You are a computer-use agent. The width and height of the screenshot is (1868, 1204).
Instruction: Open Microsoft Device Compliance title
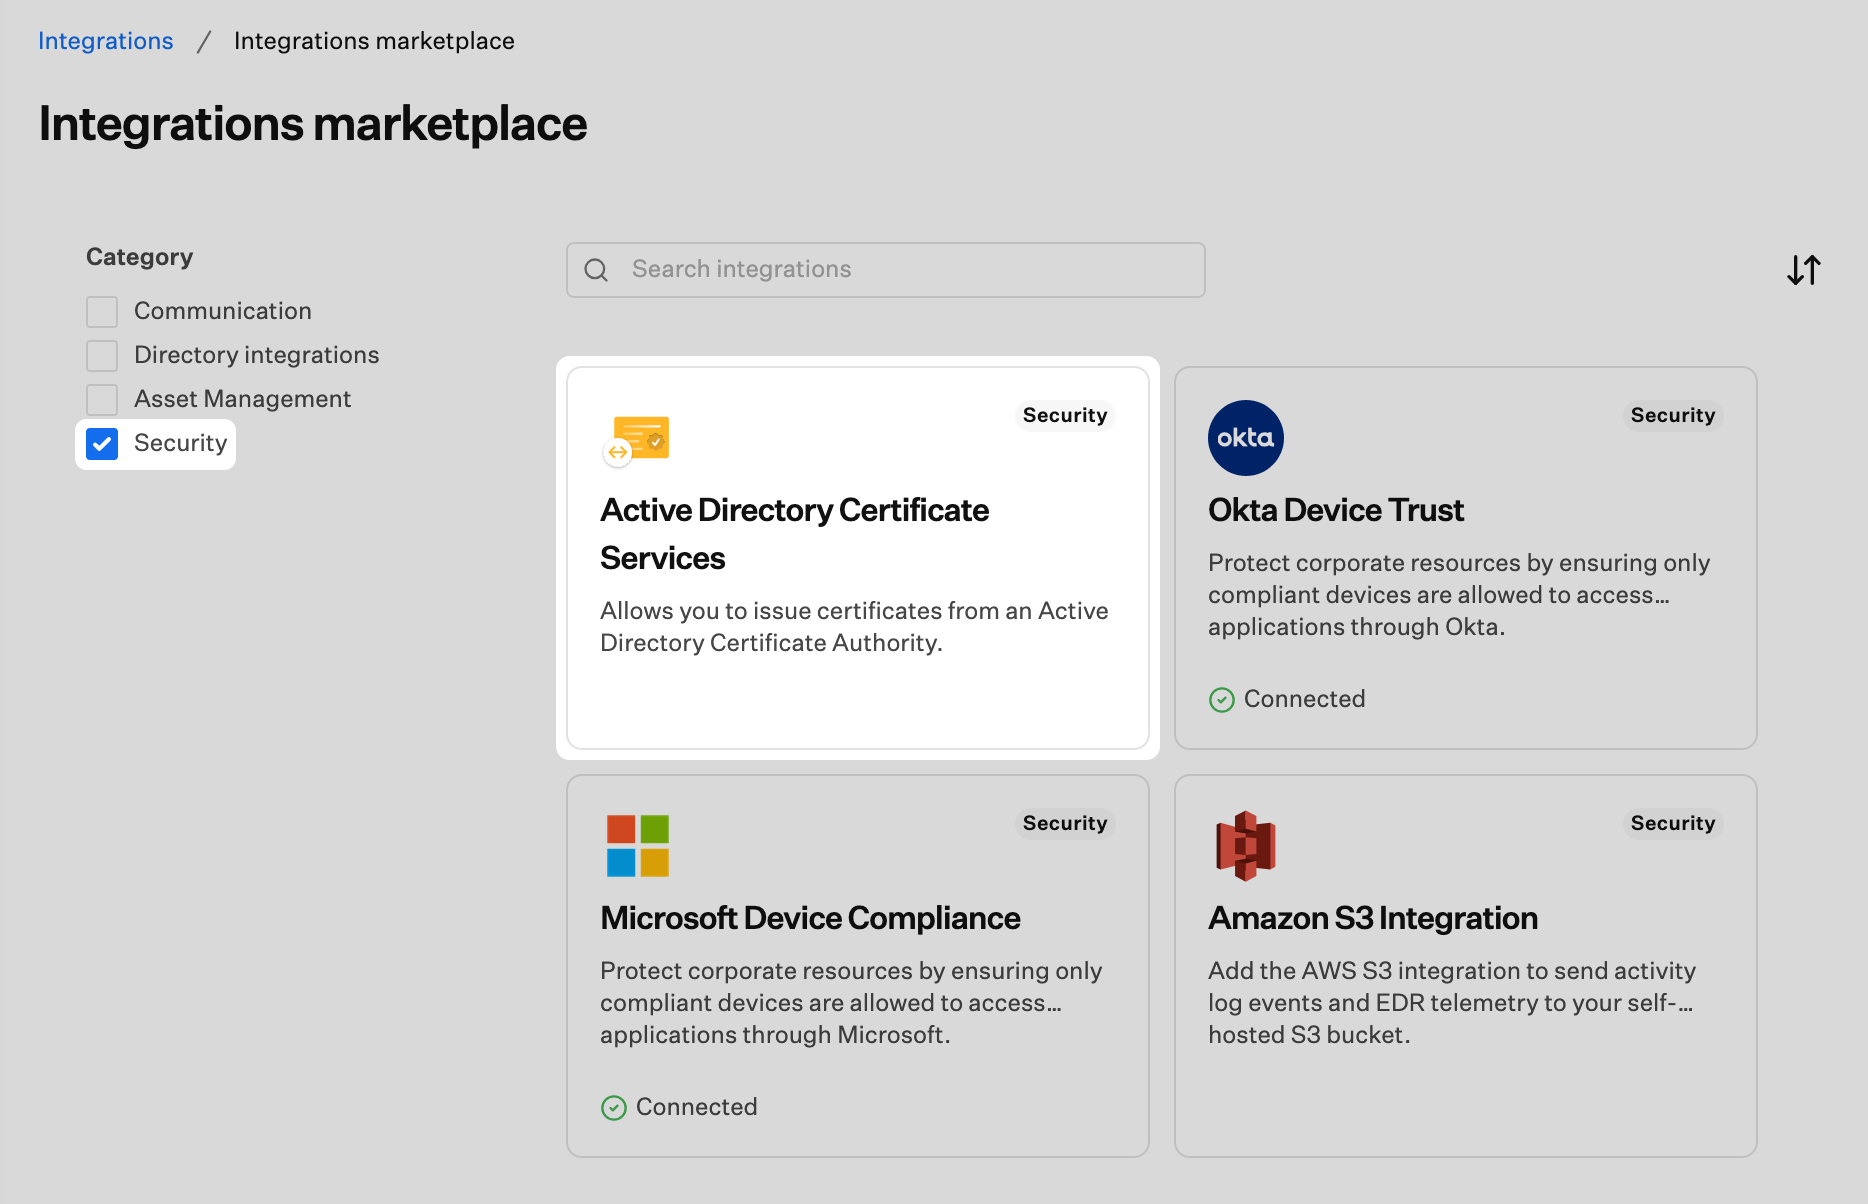click(x=810, y=918)
